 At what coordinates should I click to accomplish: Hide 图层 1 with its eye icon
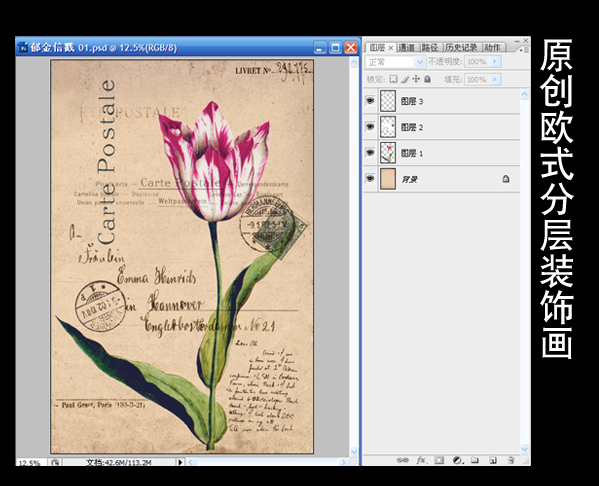tap(370, 152)
